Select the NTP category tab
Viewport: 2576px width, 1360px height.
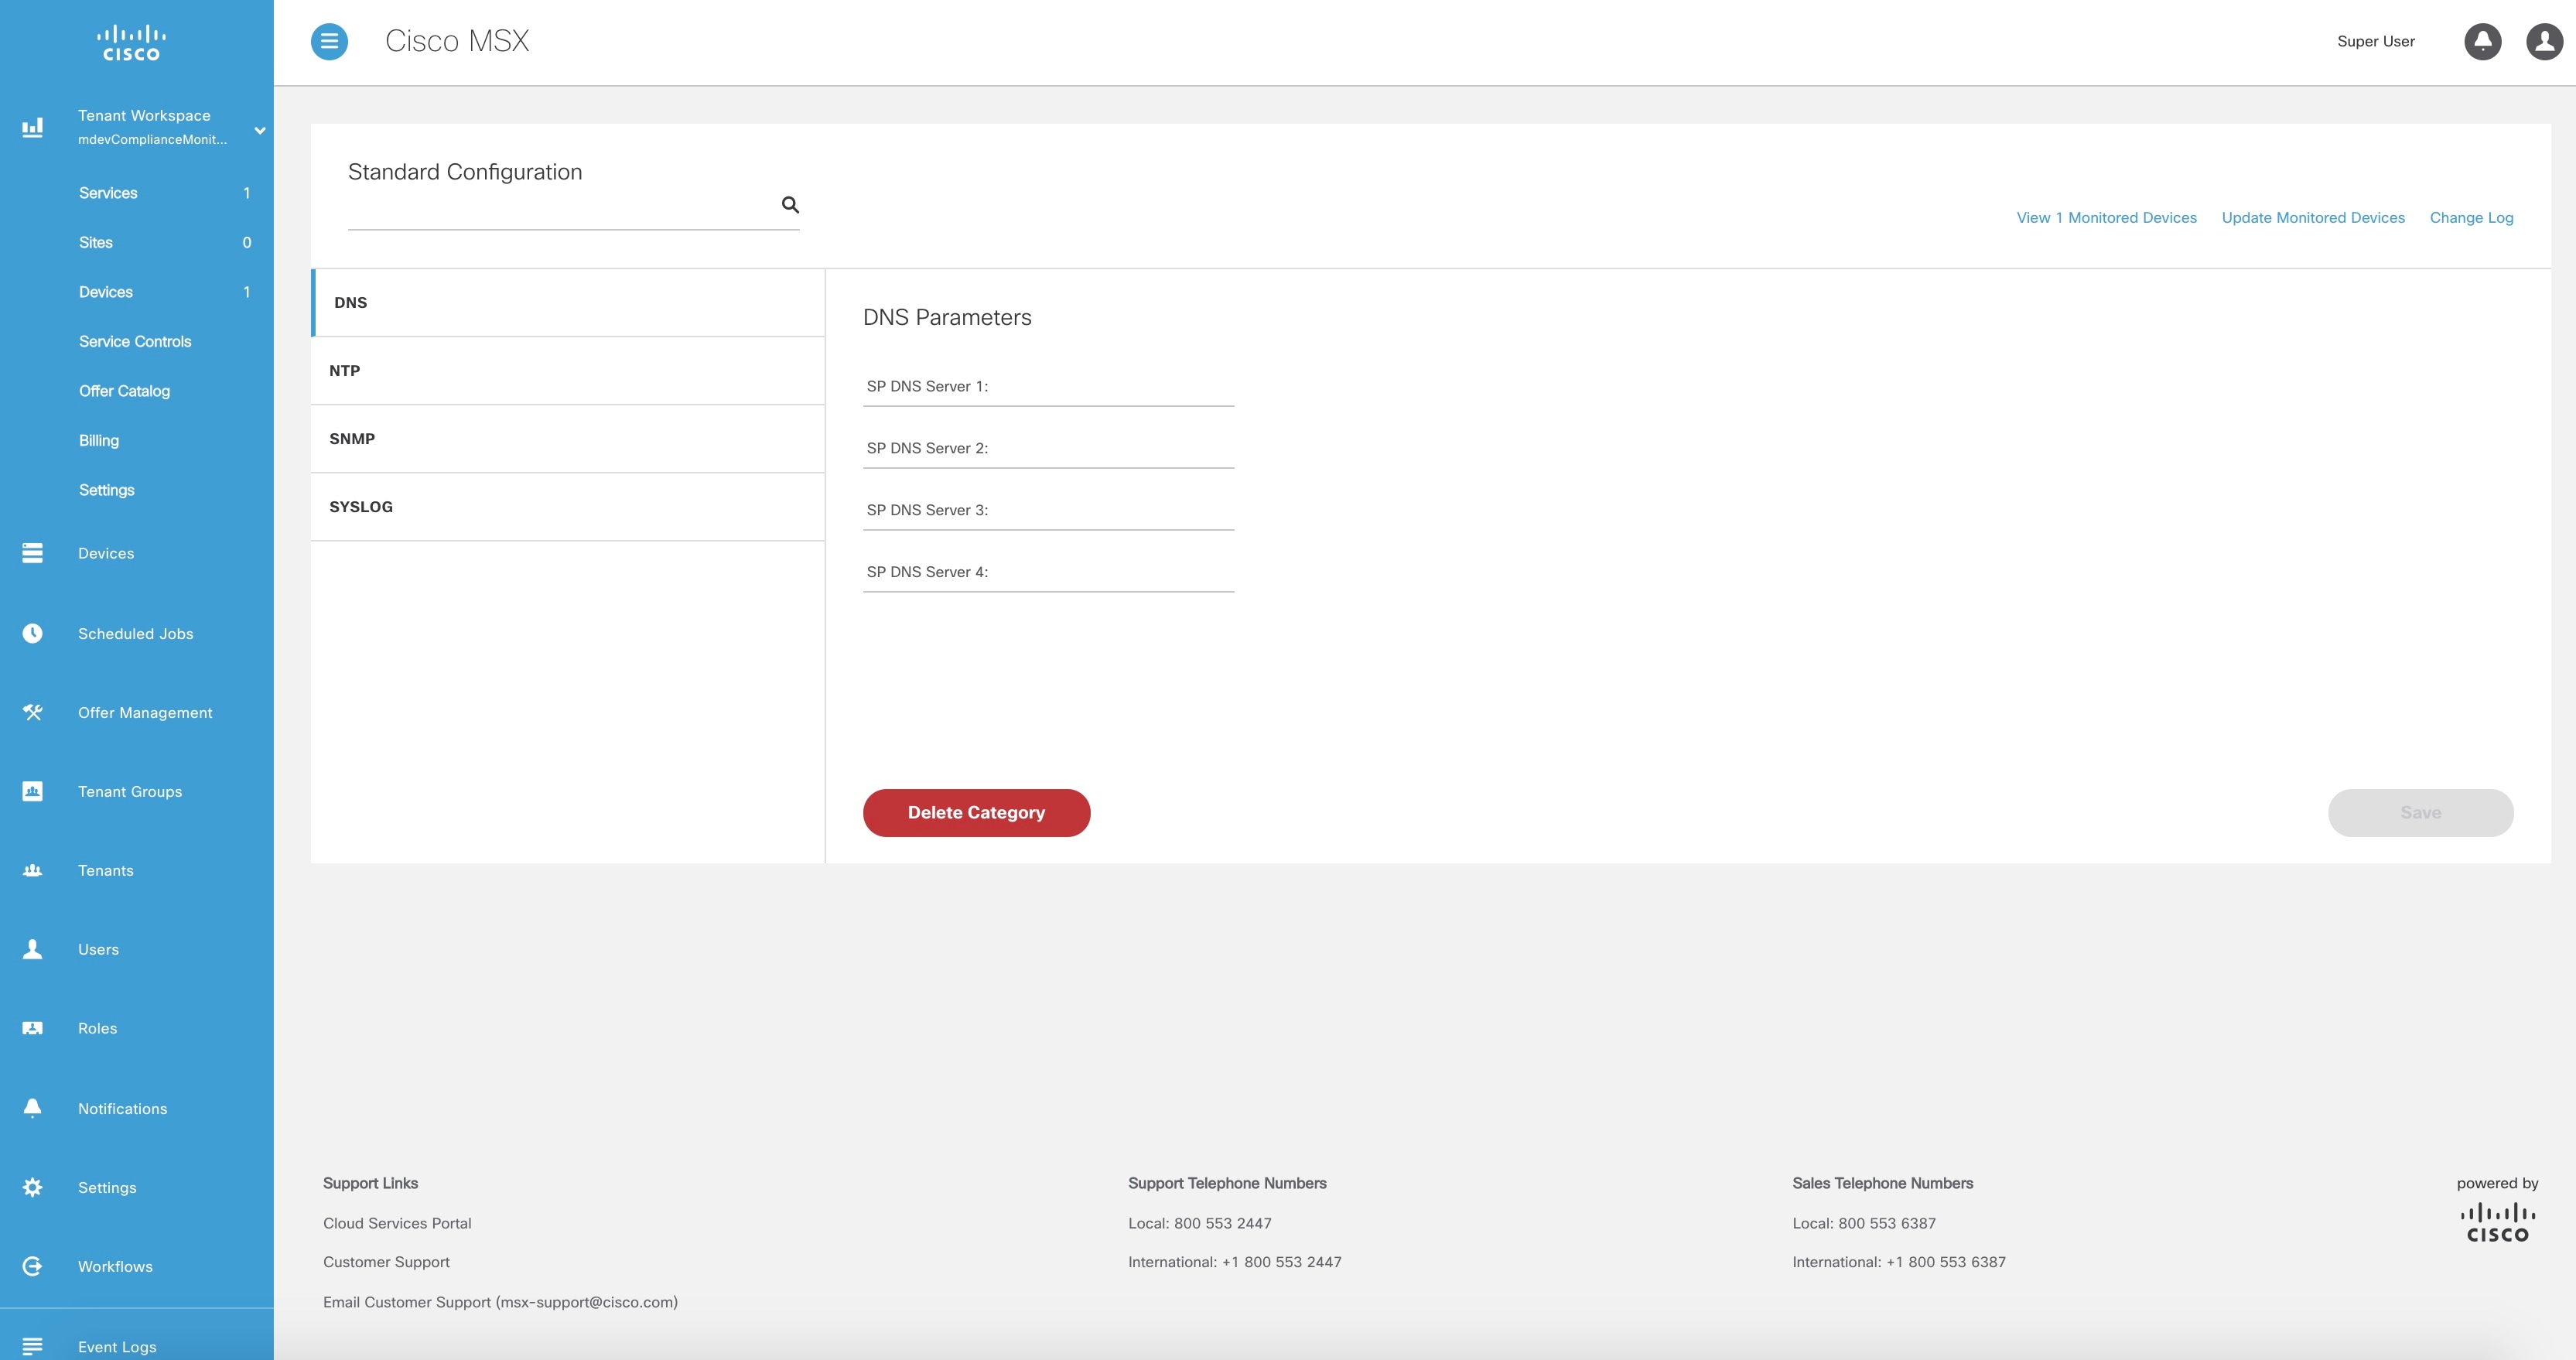point(568,371)
